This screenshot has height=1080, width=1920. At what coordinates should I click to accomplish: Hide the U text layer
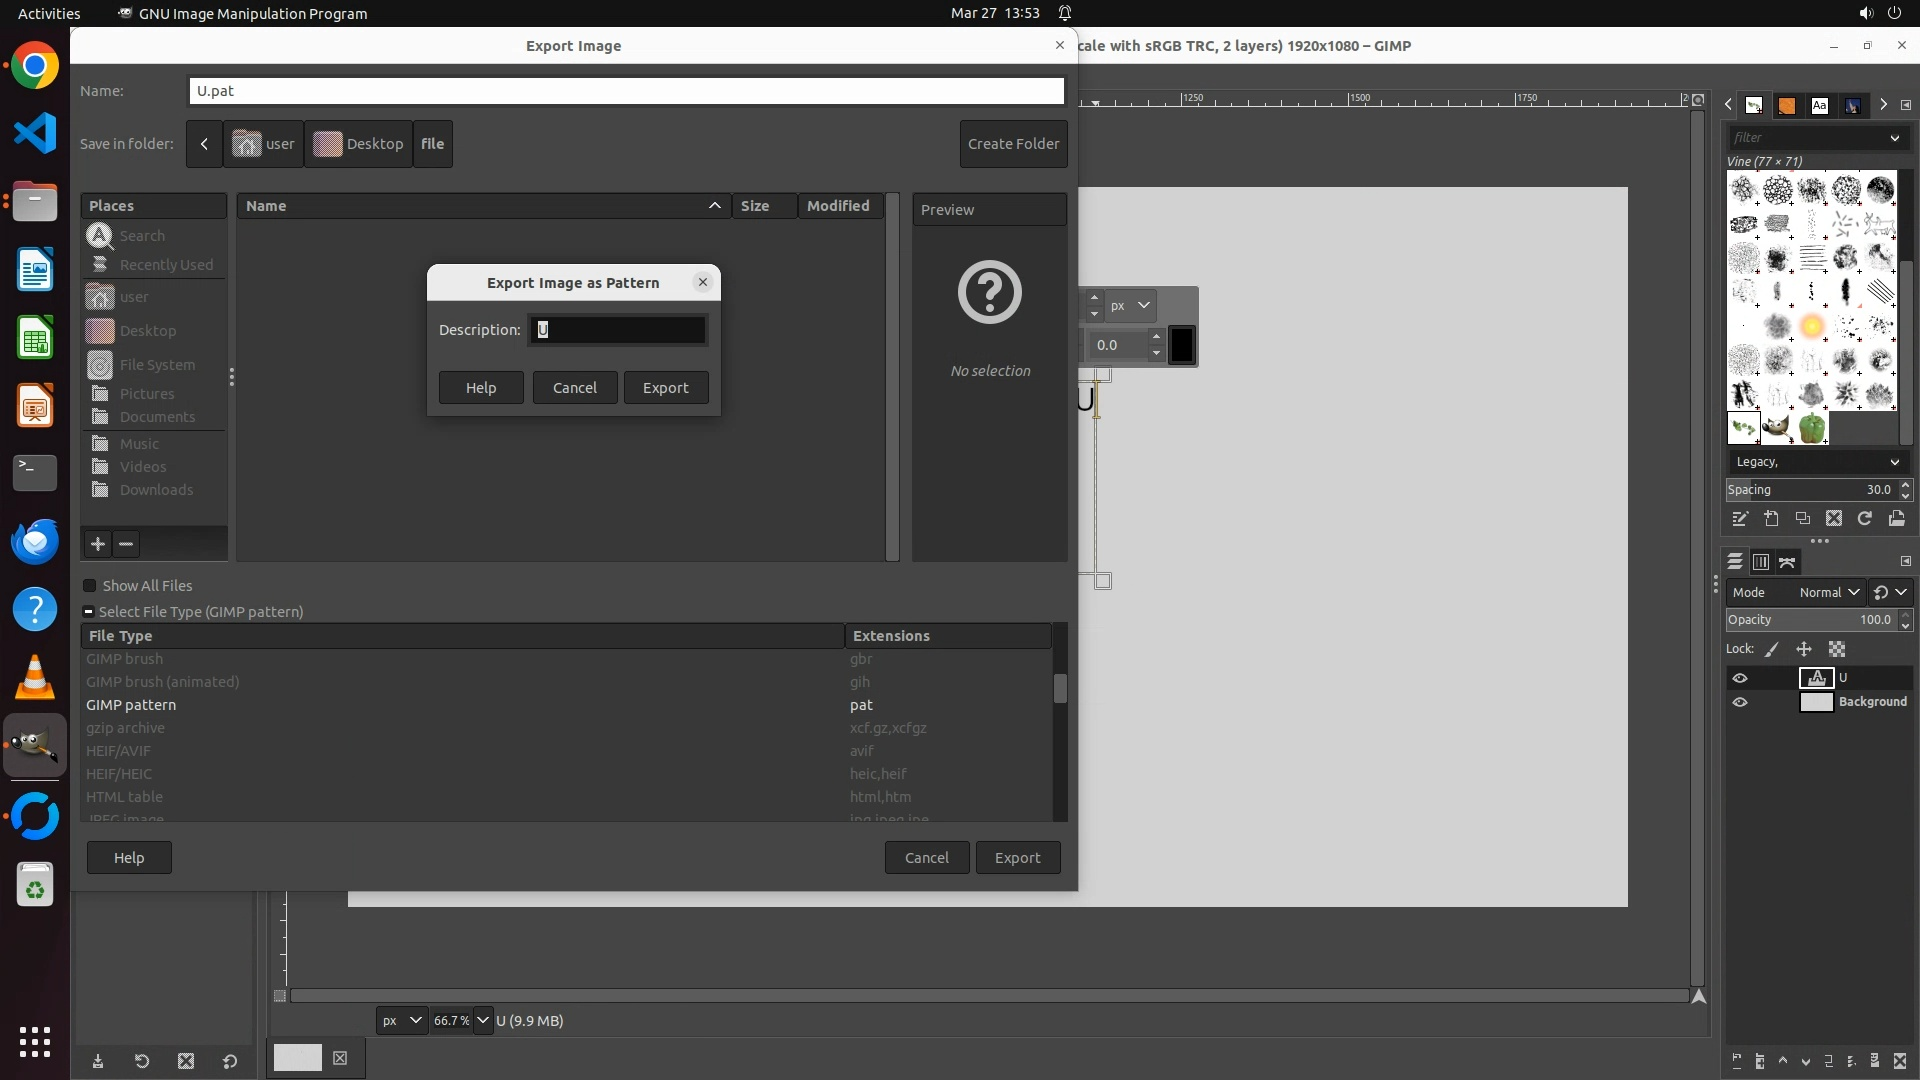1740,678
